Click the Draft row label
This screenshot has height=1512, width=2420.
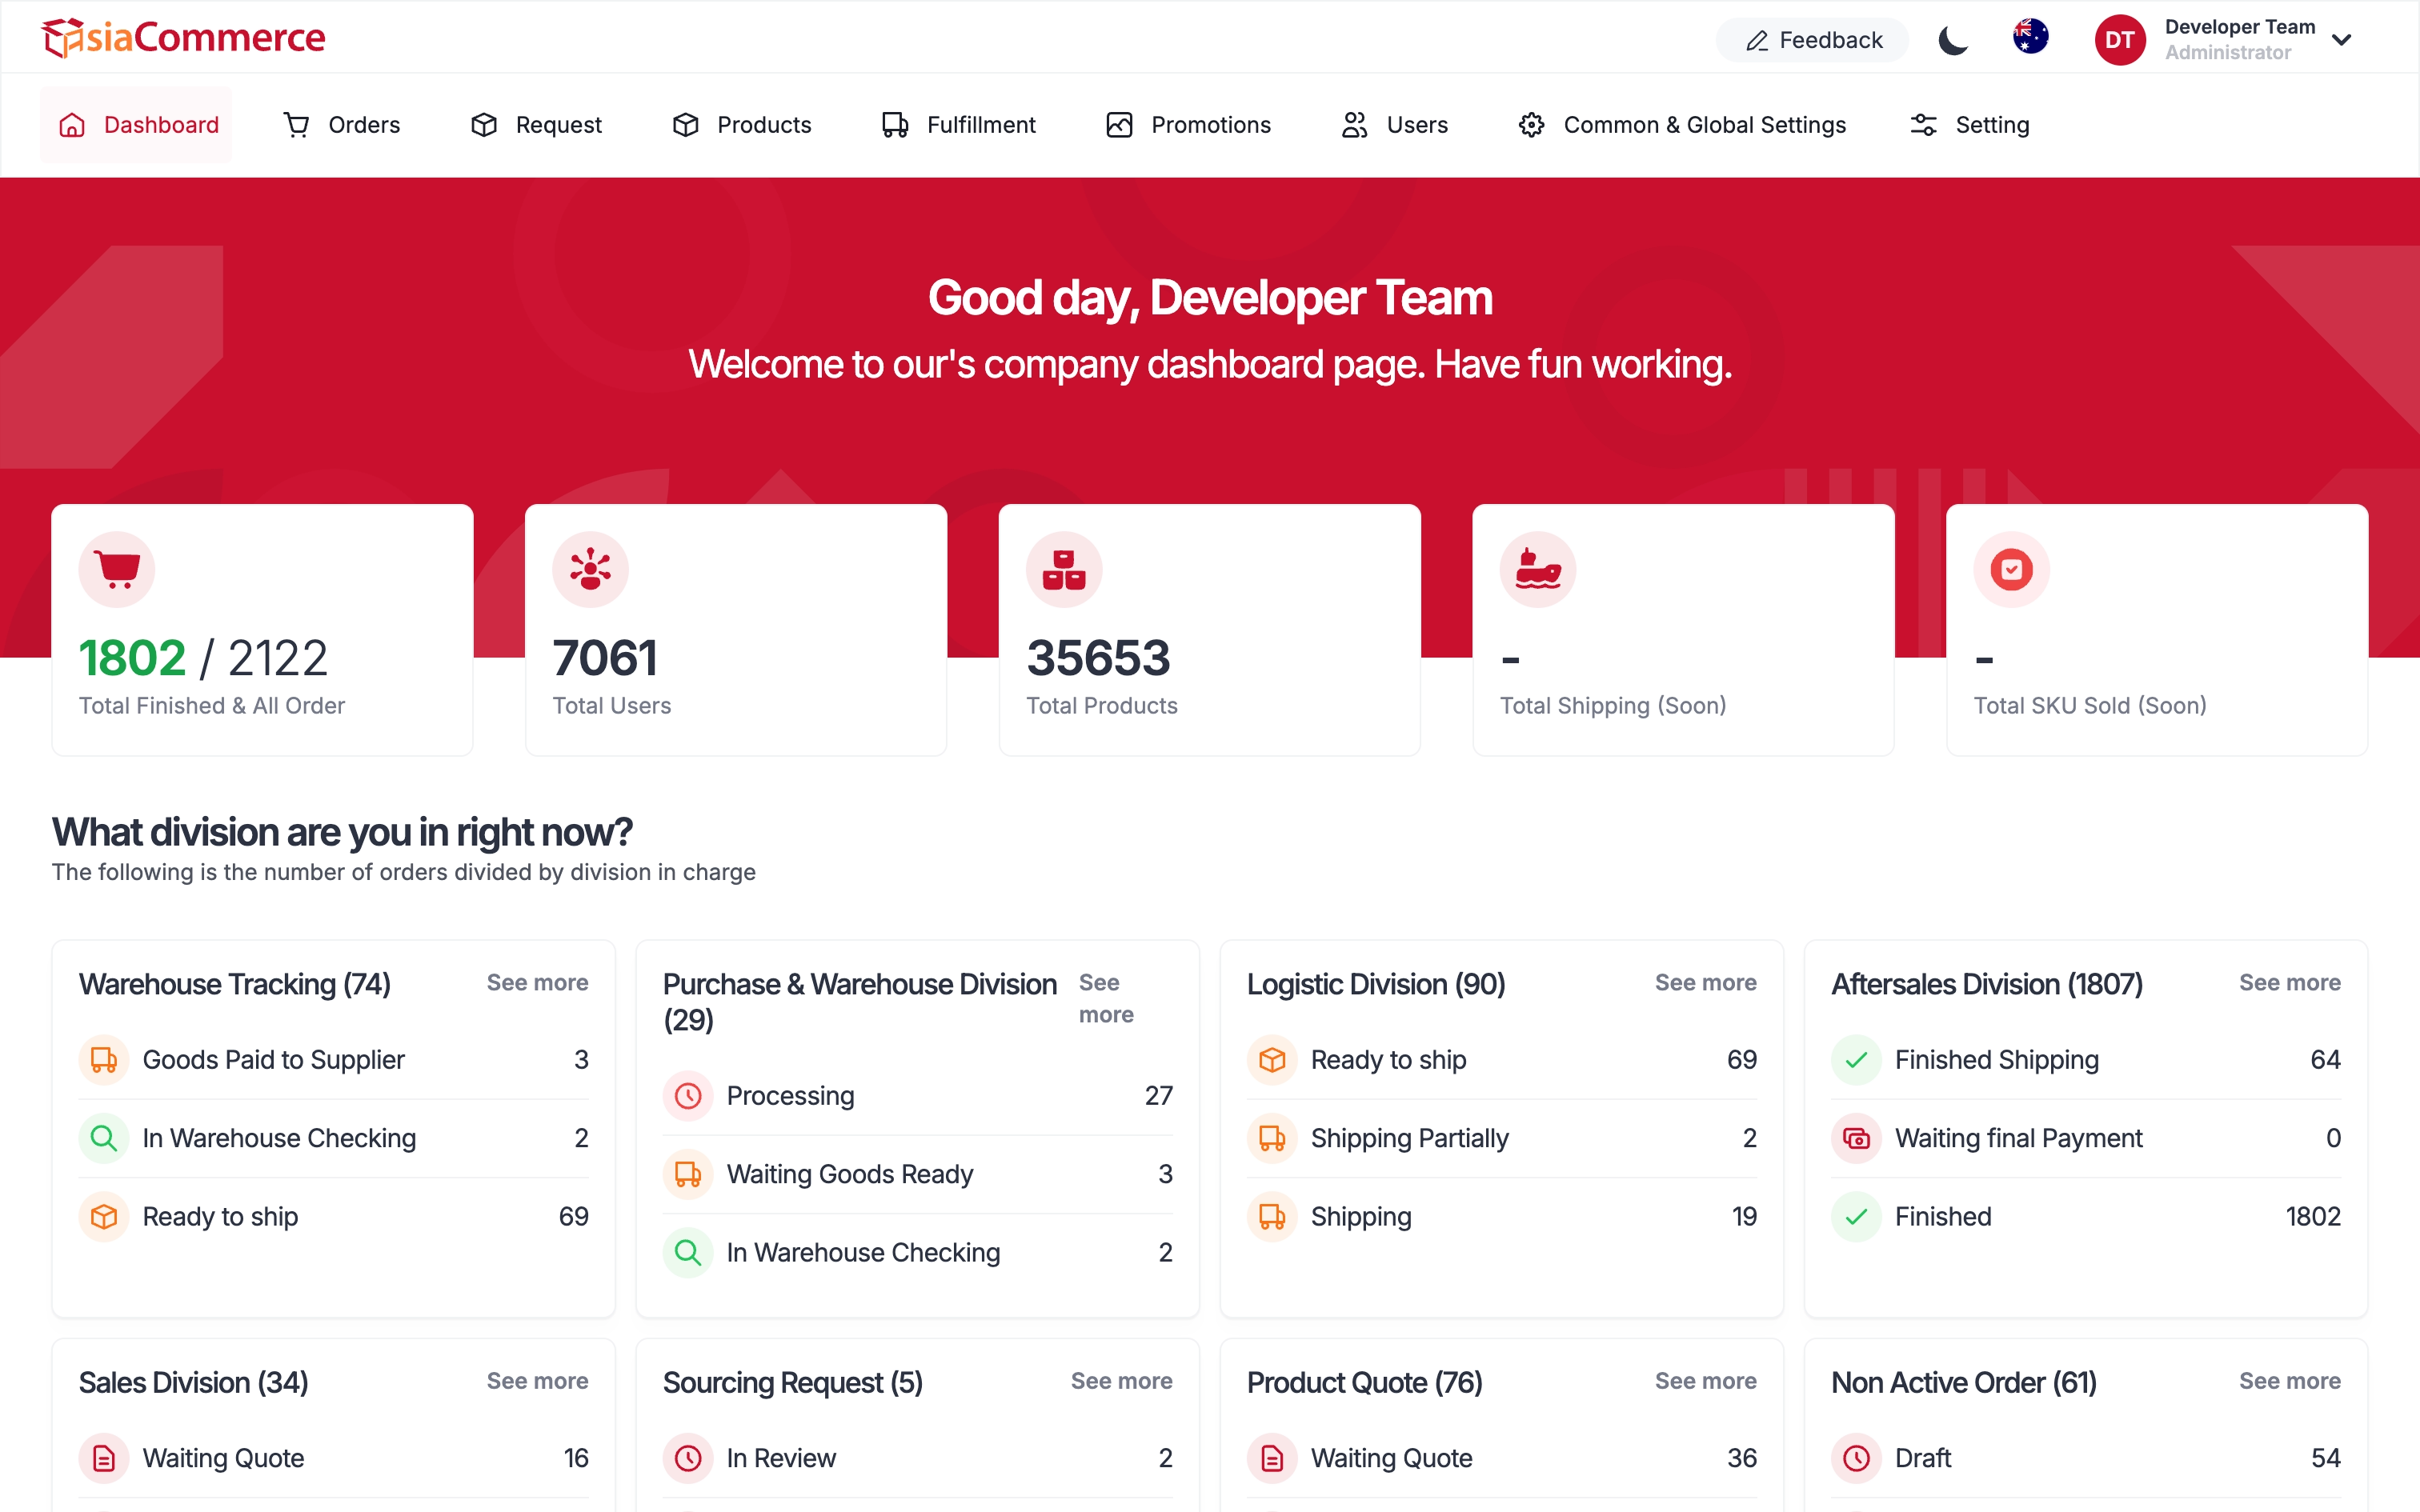1922,1458
